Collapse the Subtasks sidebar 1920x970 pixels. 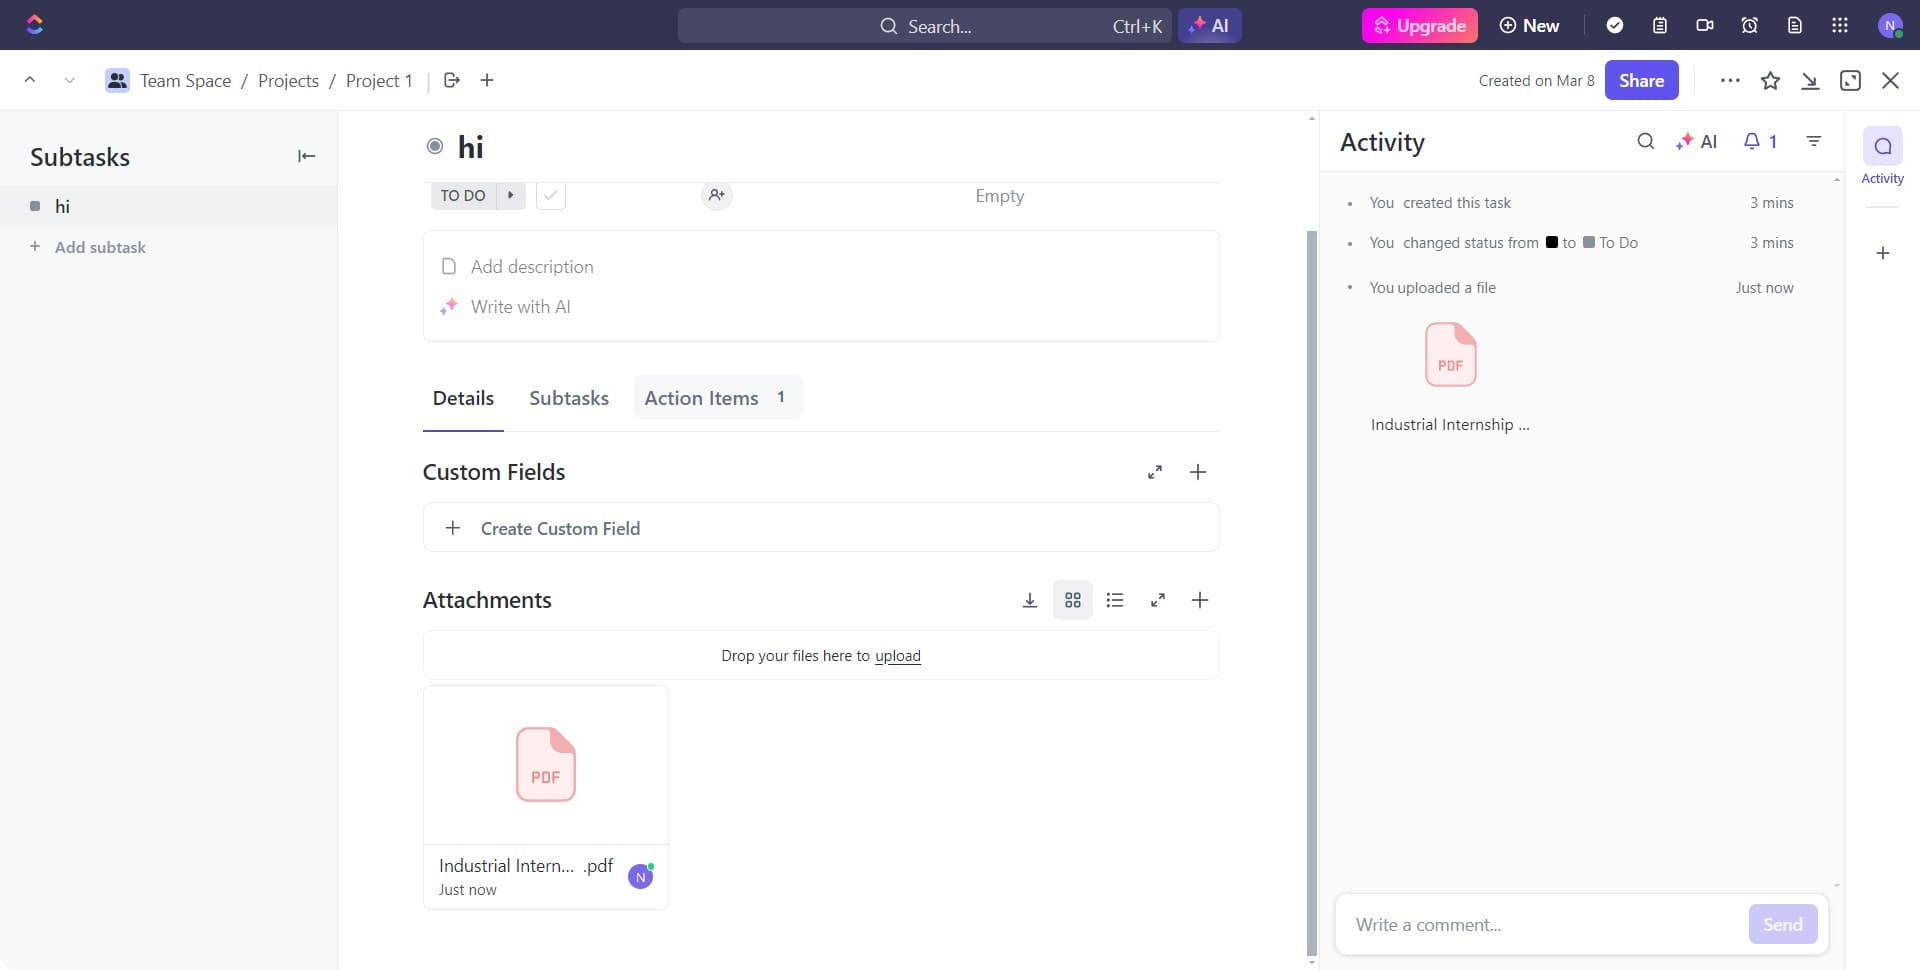[306, 156]
